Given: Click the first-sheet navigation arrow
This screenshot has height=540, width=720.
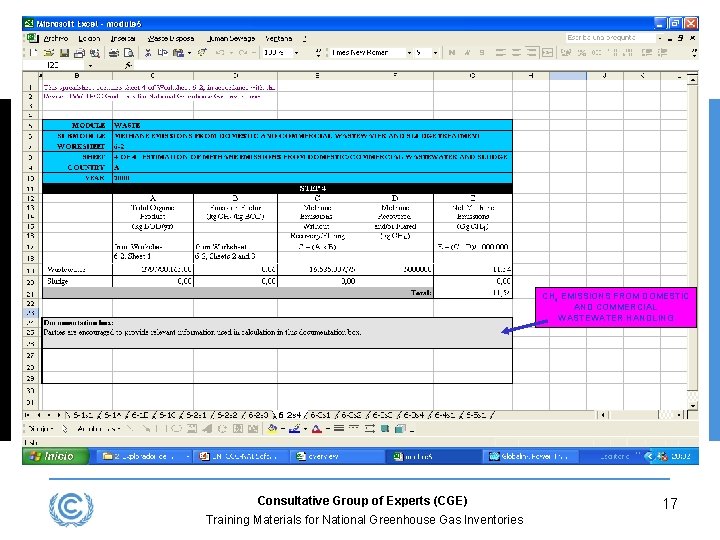Looking at the screenshot, I should pos(27,415).
